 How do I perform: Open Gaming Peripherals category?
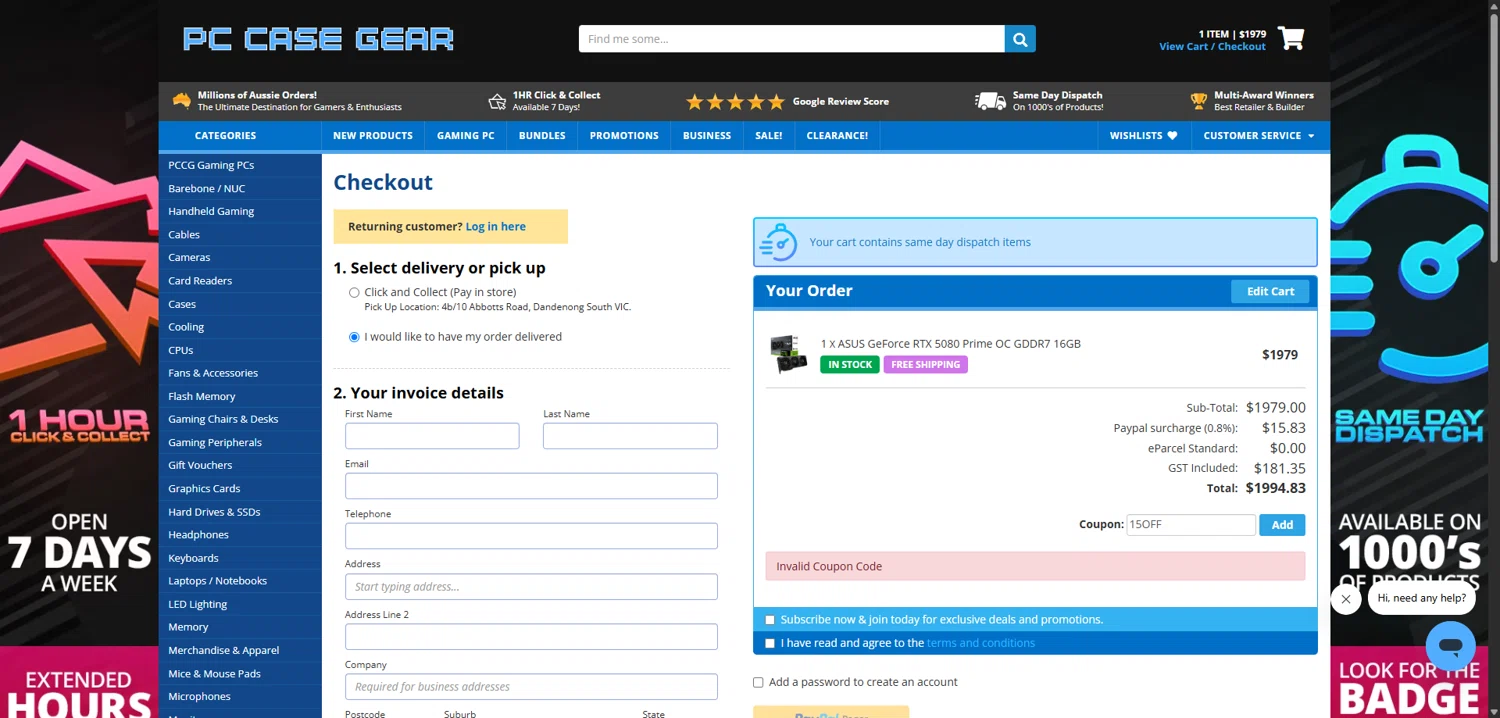[x=240, y=442]
